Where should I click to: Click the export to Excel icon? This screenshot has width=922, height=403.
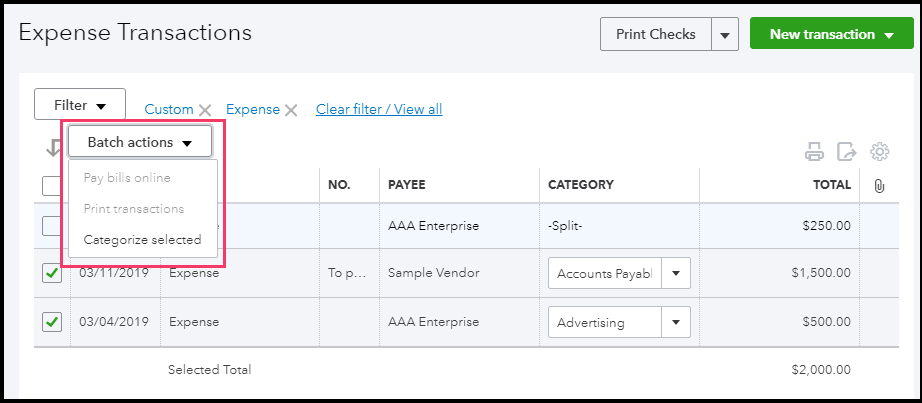tap(847, 152)
